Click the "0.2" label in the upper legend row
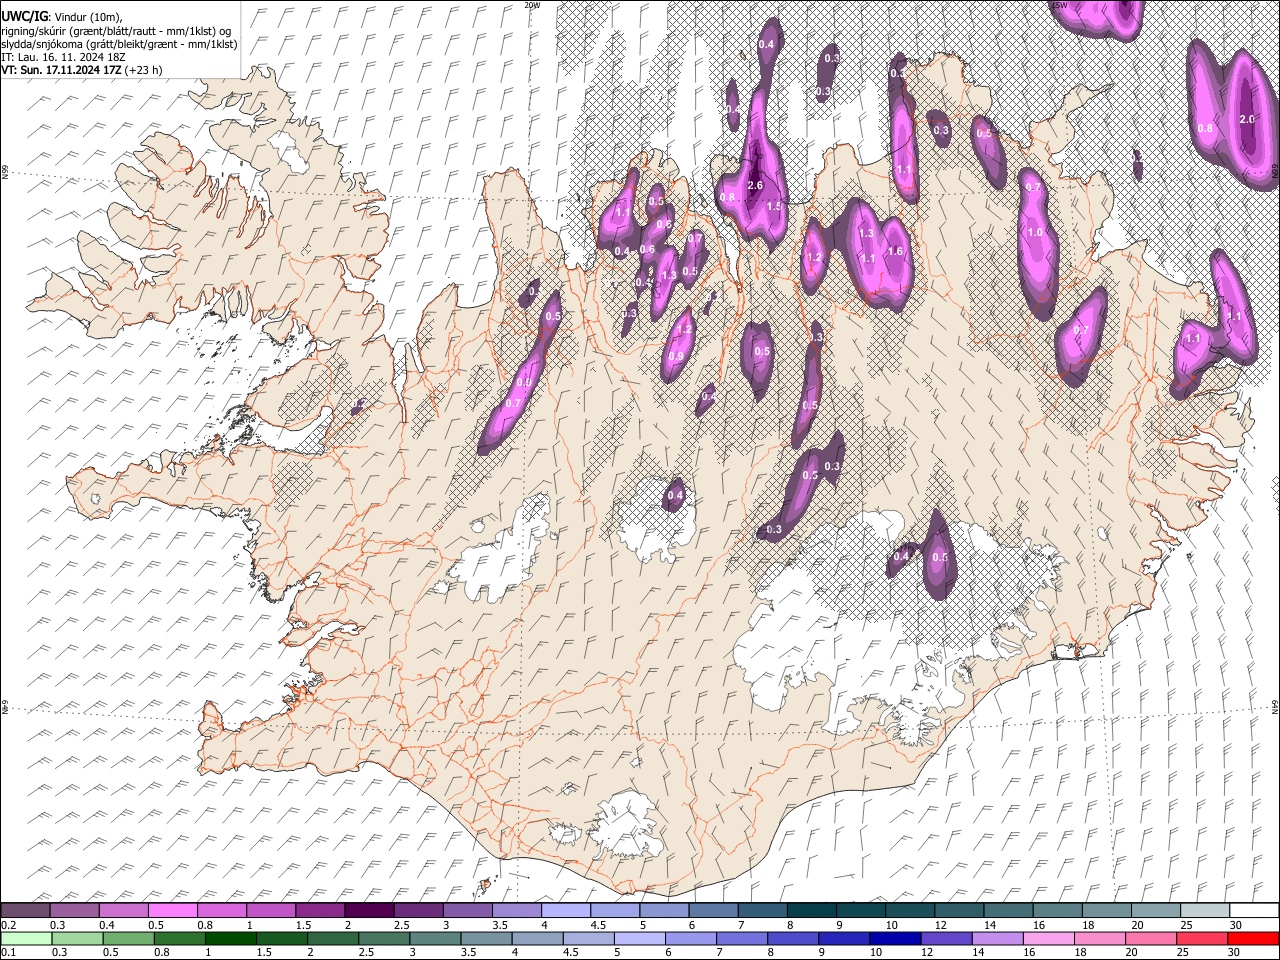Image resolution: width=1280 pixels, height=960 pixels. [x=9, y=925]
